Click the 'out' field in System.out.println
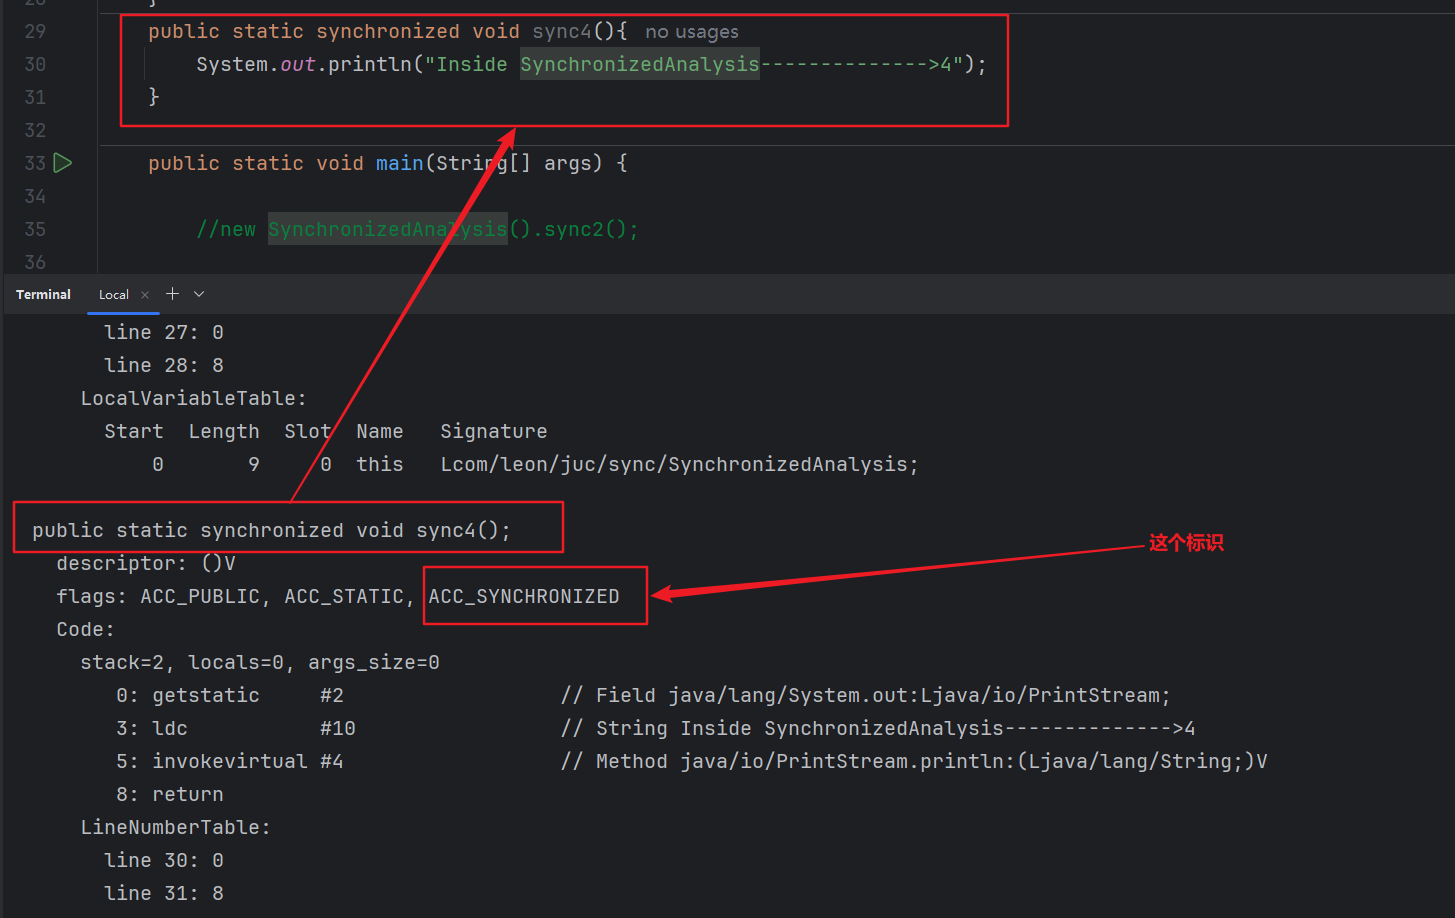The height and width of the screenshot is (918, 1455). click(297, 64)
